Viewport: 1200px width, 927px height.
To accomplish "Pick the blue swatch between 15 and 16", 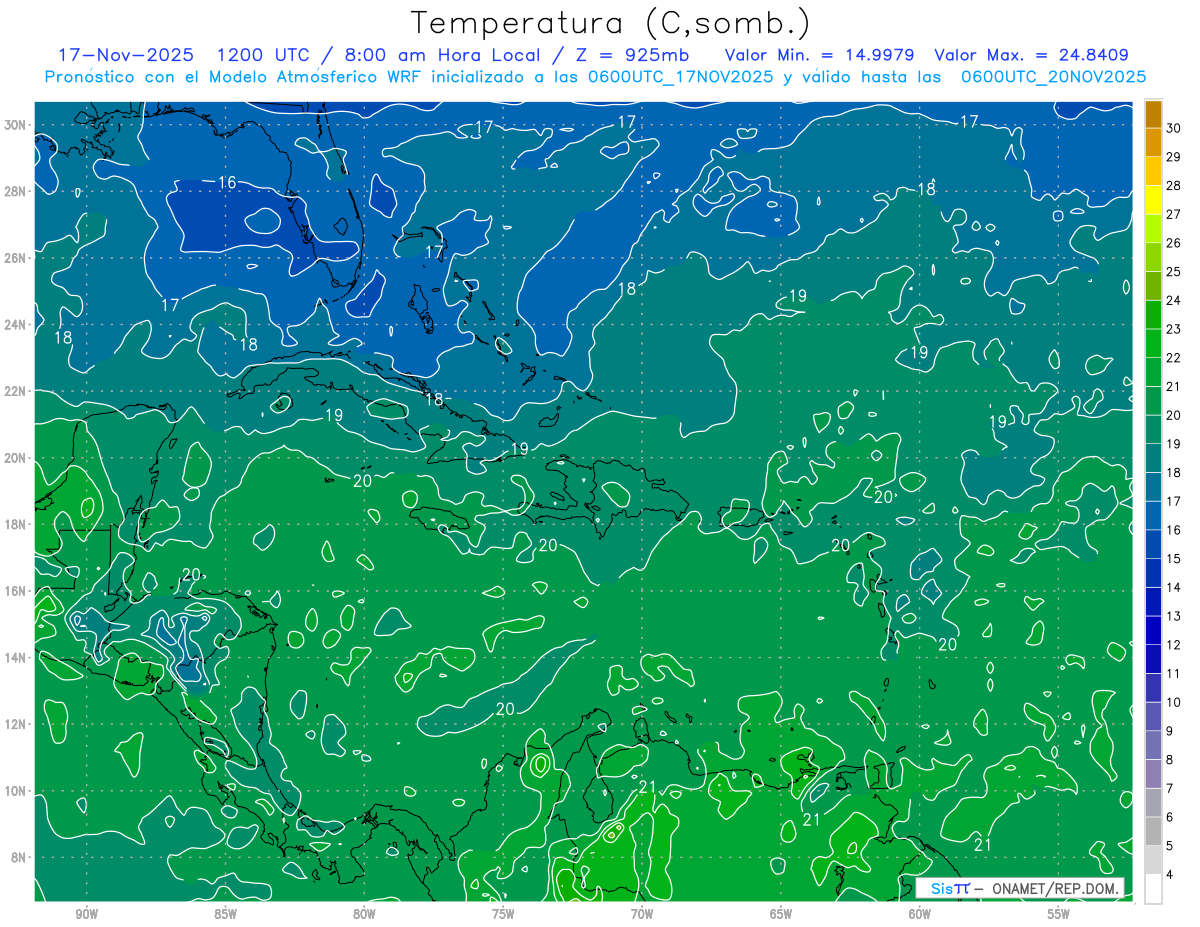I will click(x=1153, y=545).
